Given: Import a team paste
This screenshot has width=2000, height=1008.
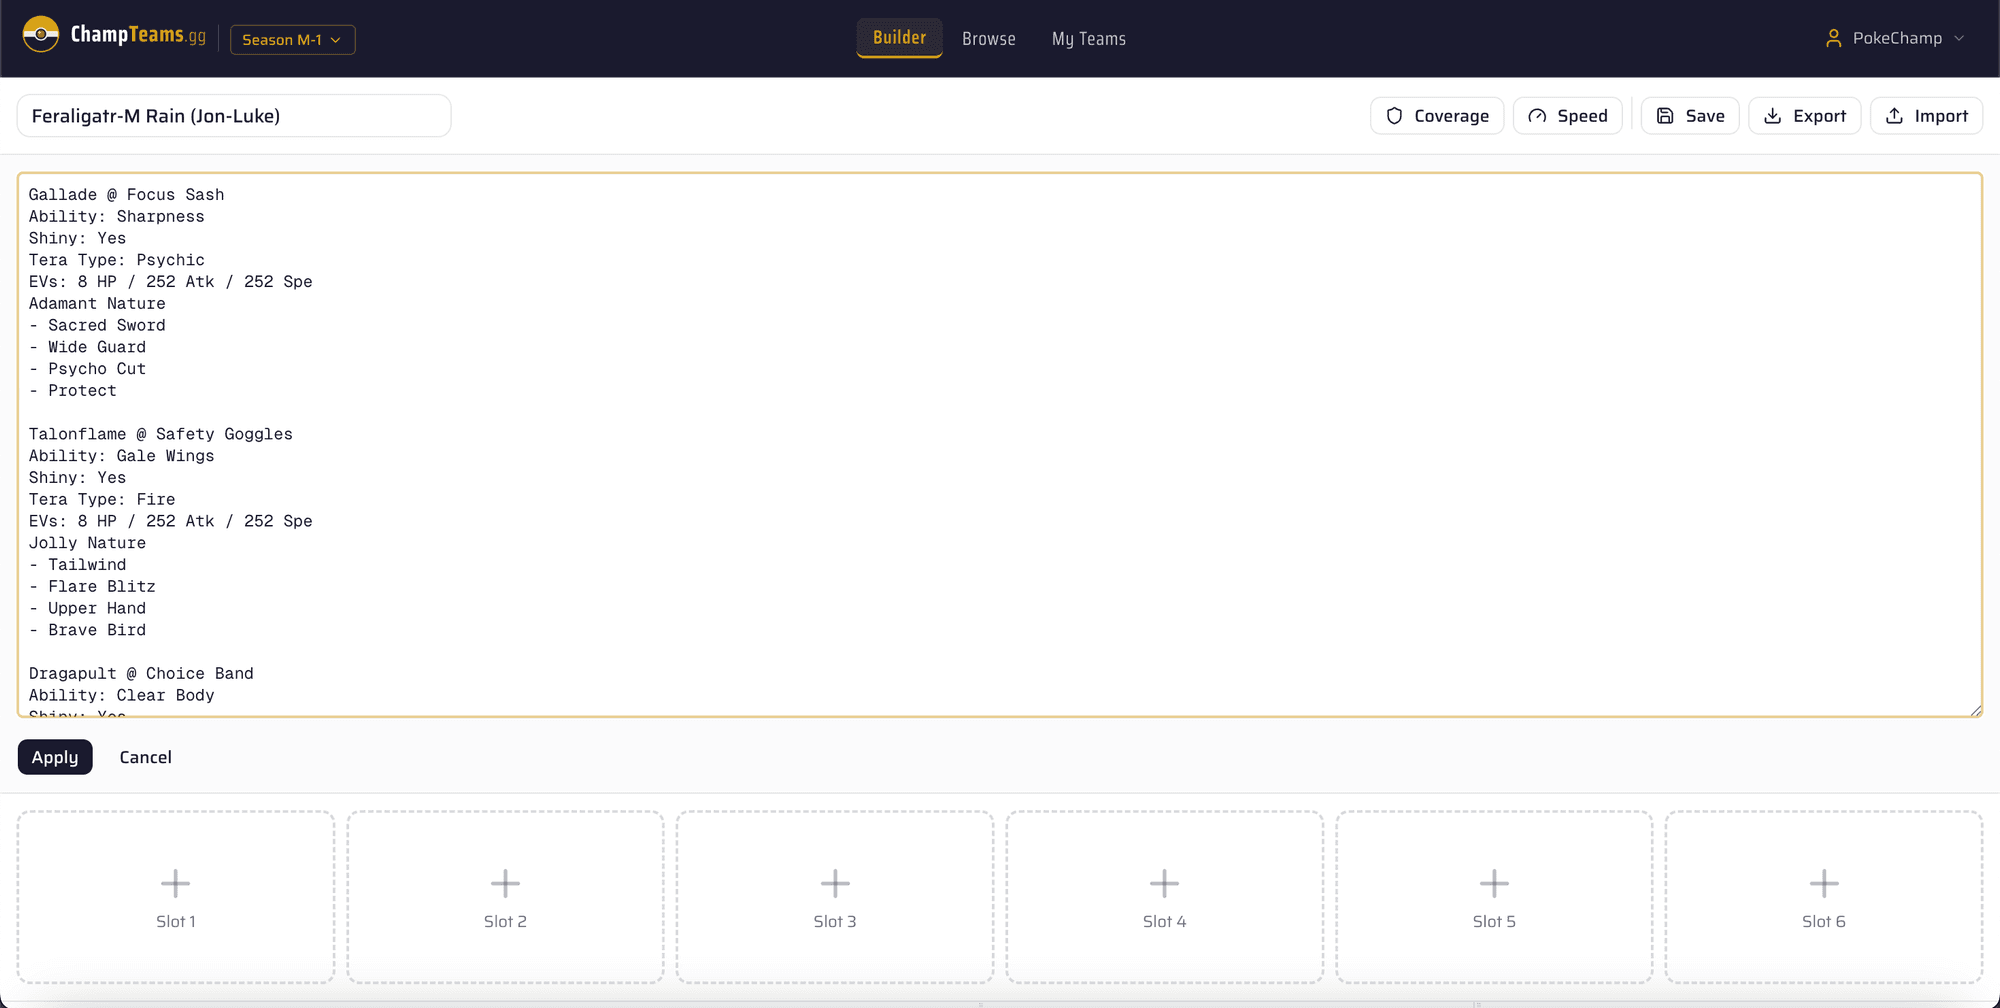Looking at the screenshot, I should pyautogui.click(x=1926, y=116).
